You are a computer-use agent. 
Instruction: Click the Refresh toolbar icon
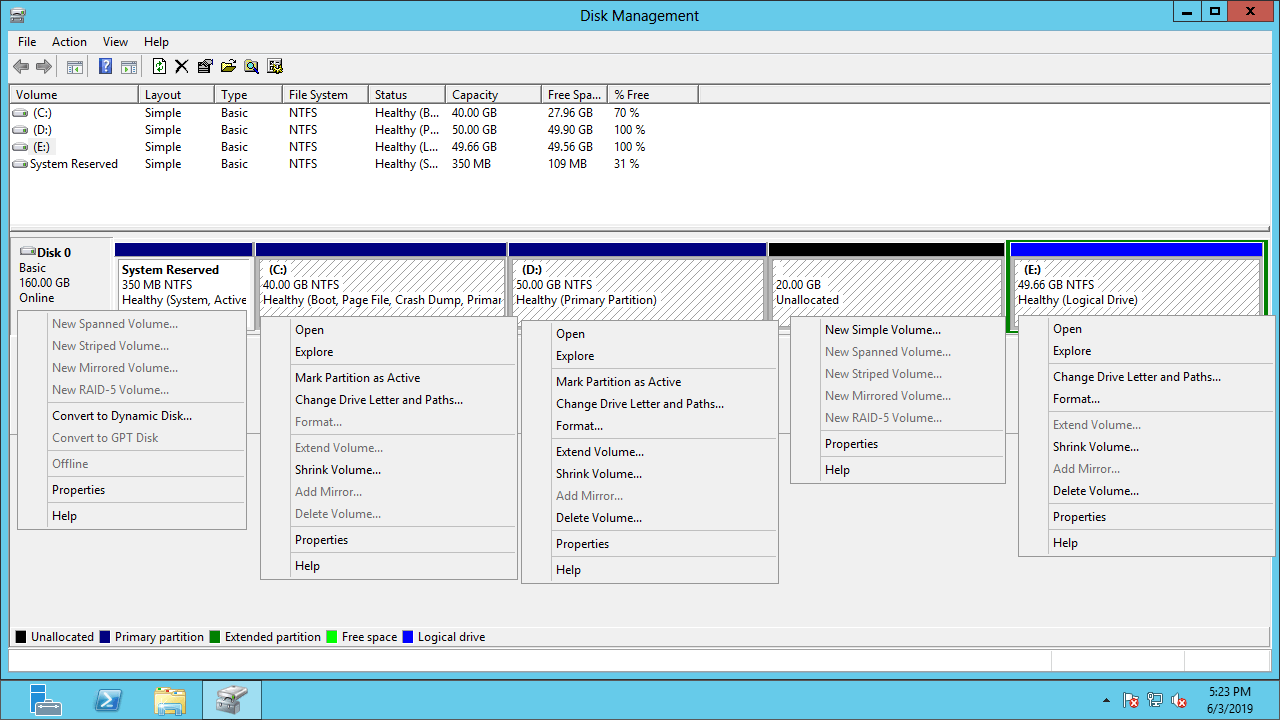(x=159, y=67)
